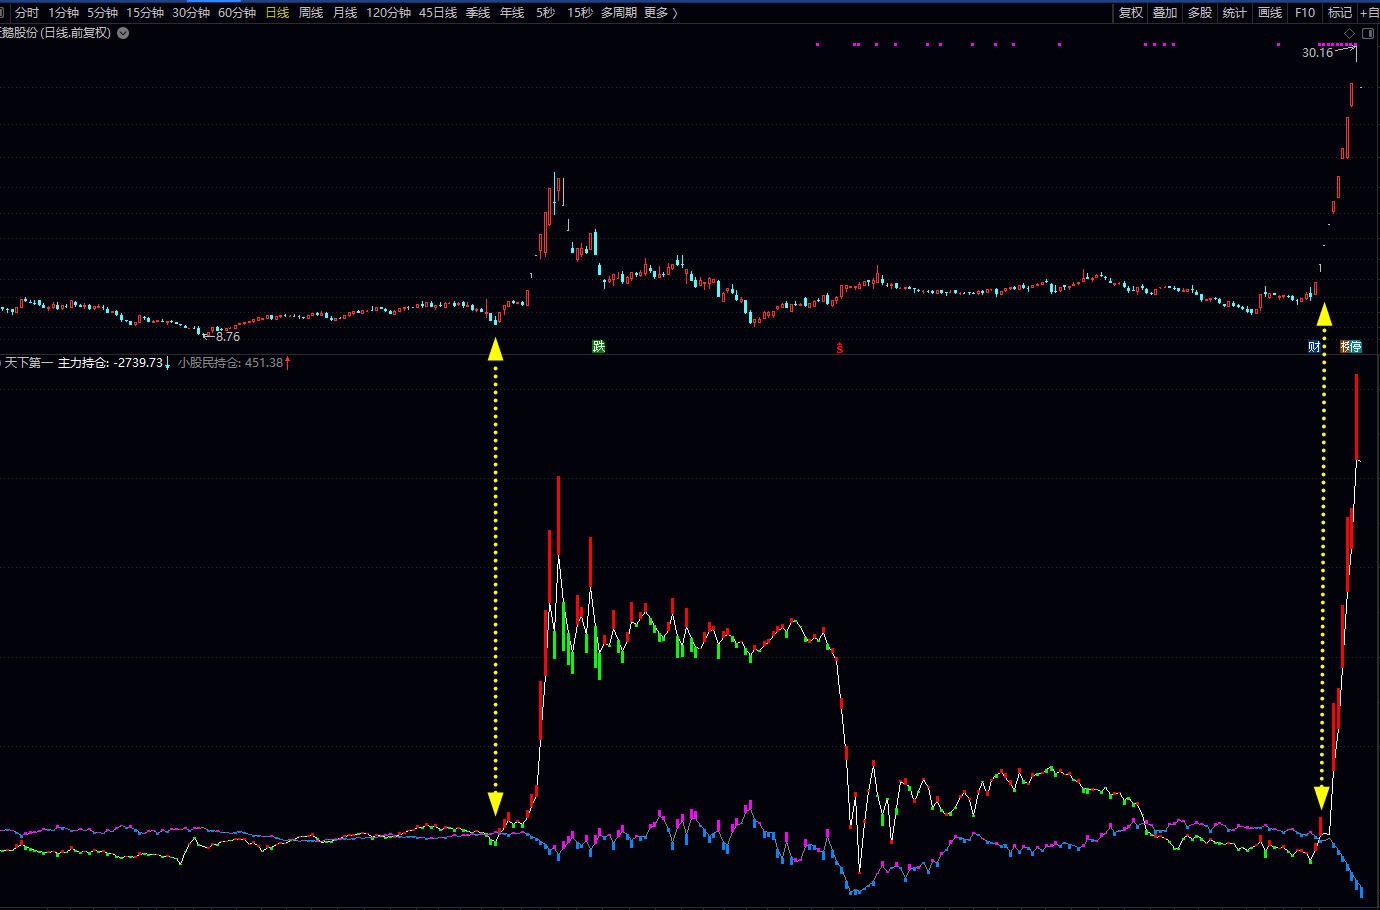Open 多周期 multi-period view

[x=618, y=13]
